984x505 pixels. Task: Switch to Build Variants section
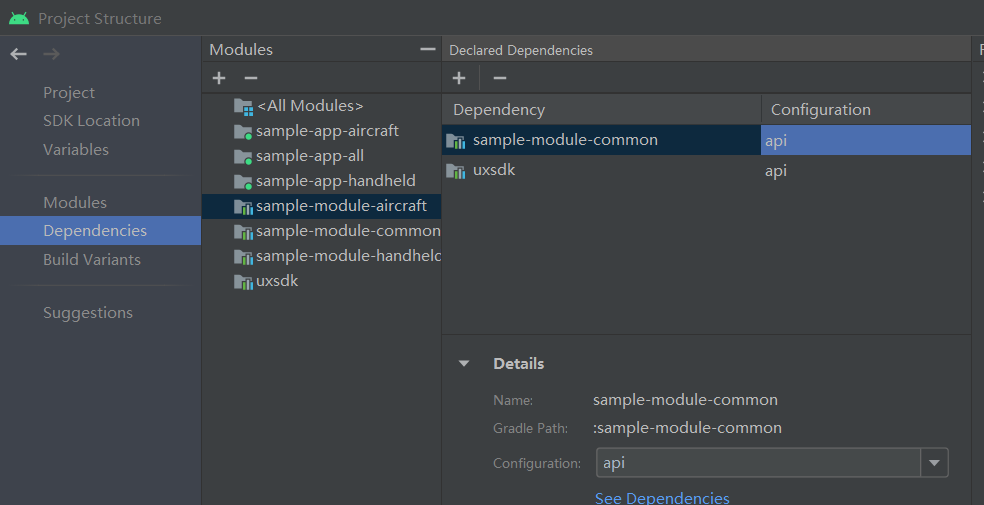coord(92,260)
